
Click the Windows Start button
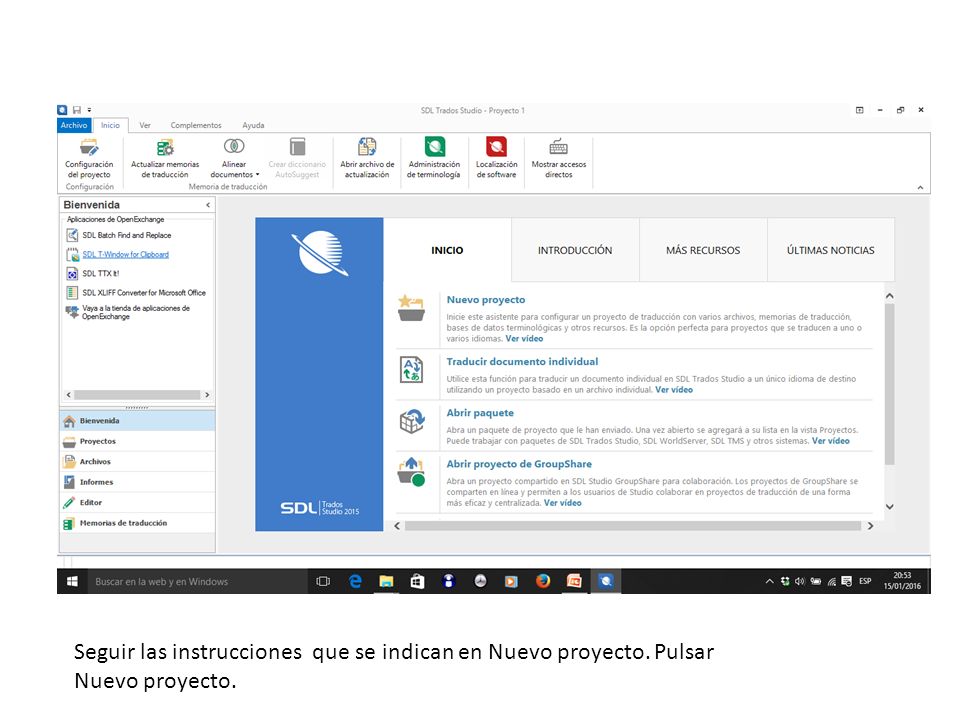tap(72, 581)
